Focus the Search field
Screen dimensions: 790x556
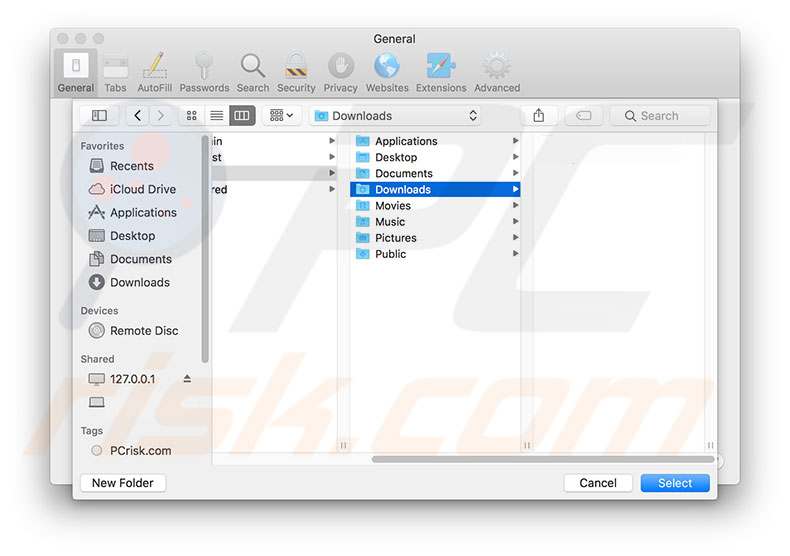(660, 116)
